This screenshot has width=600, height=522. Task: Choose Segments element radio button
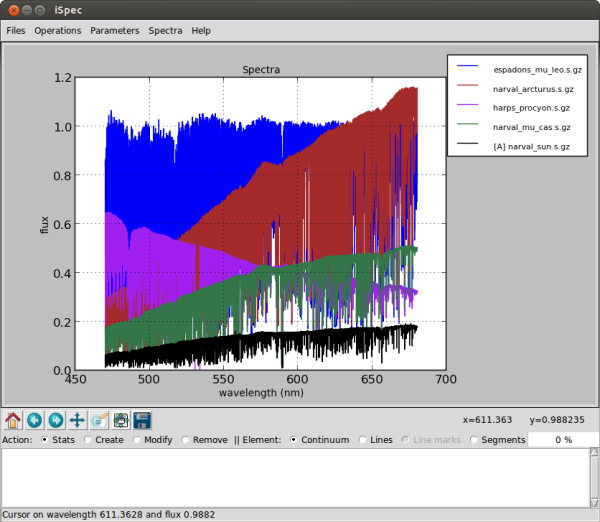point(474,440)
